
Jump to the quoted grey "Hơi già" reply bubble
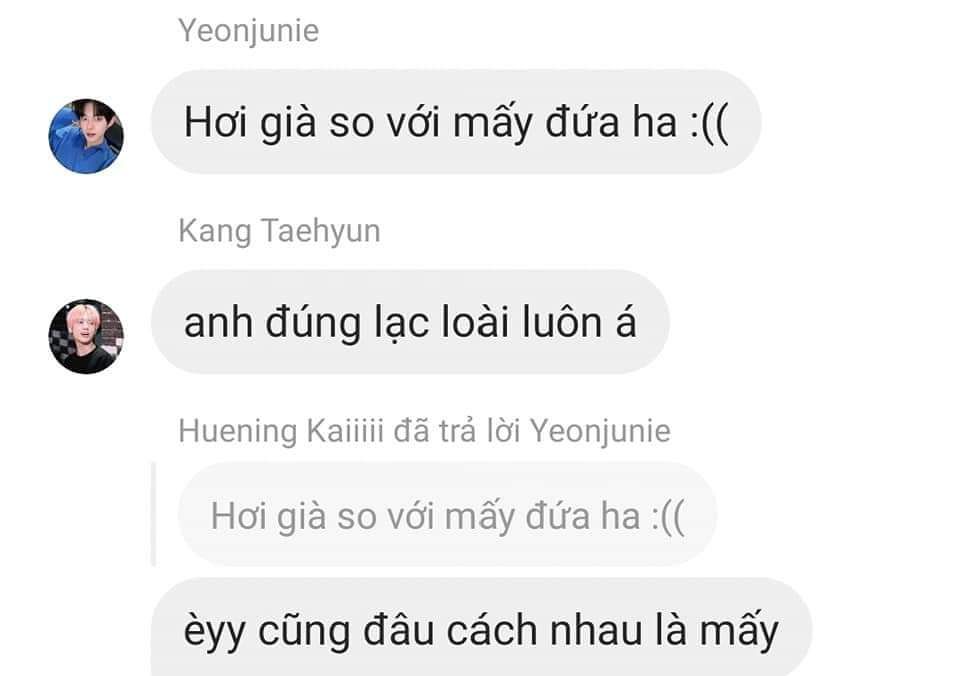point(448,514)
